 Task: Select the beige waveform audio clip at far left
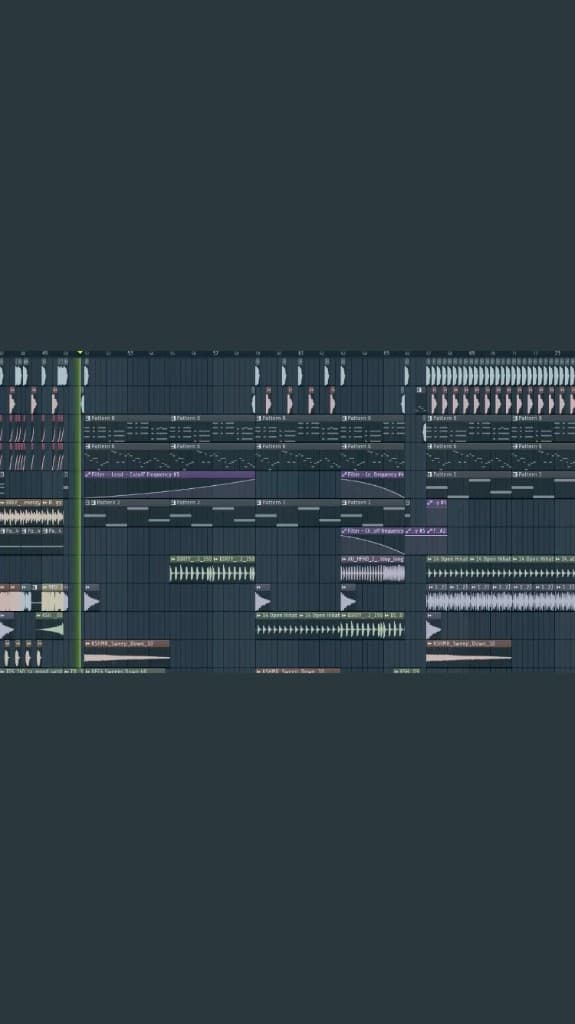[x=31, y=513]
